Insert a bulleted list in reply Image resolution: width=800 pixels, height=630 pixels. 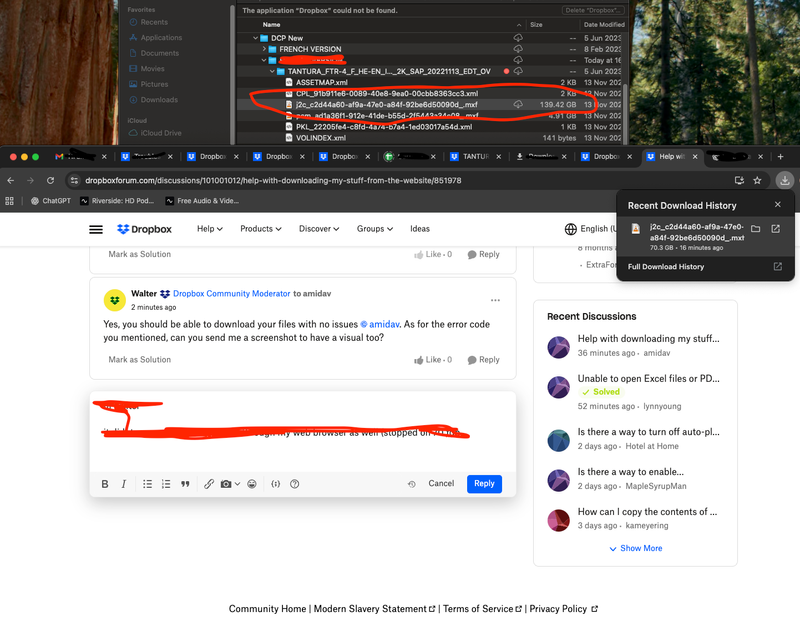147,484
